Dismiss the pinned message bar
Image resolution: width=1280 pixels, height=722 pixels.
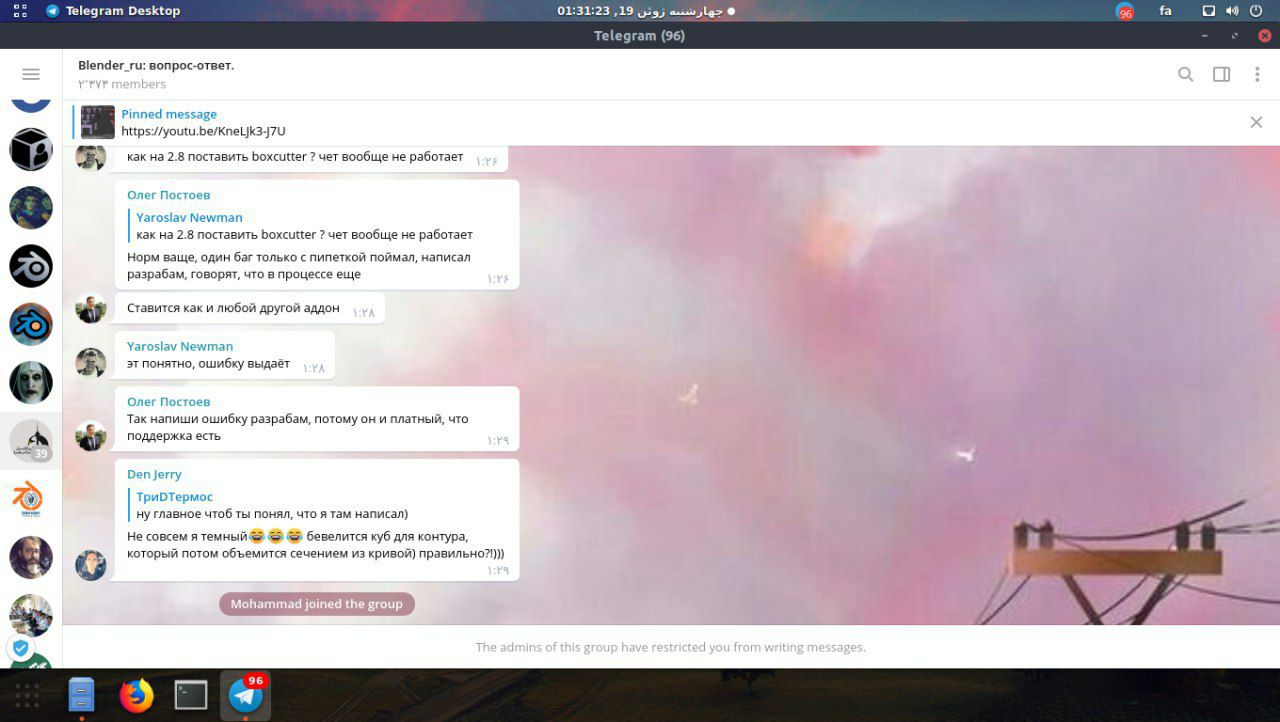point(1256,122)
